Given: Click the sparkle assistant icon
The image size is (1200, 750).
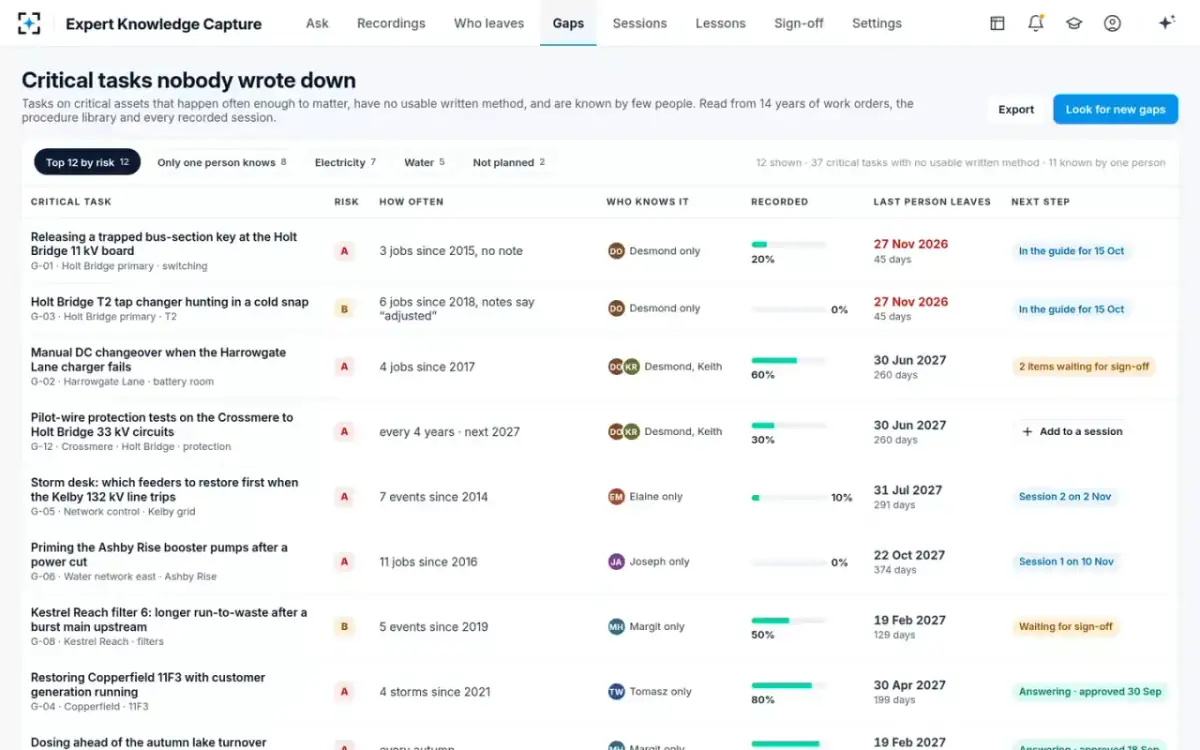Looking at the screenshot, I should pyautogui.click(x=1166, y=23).
